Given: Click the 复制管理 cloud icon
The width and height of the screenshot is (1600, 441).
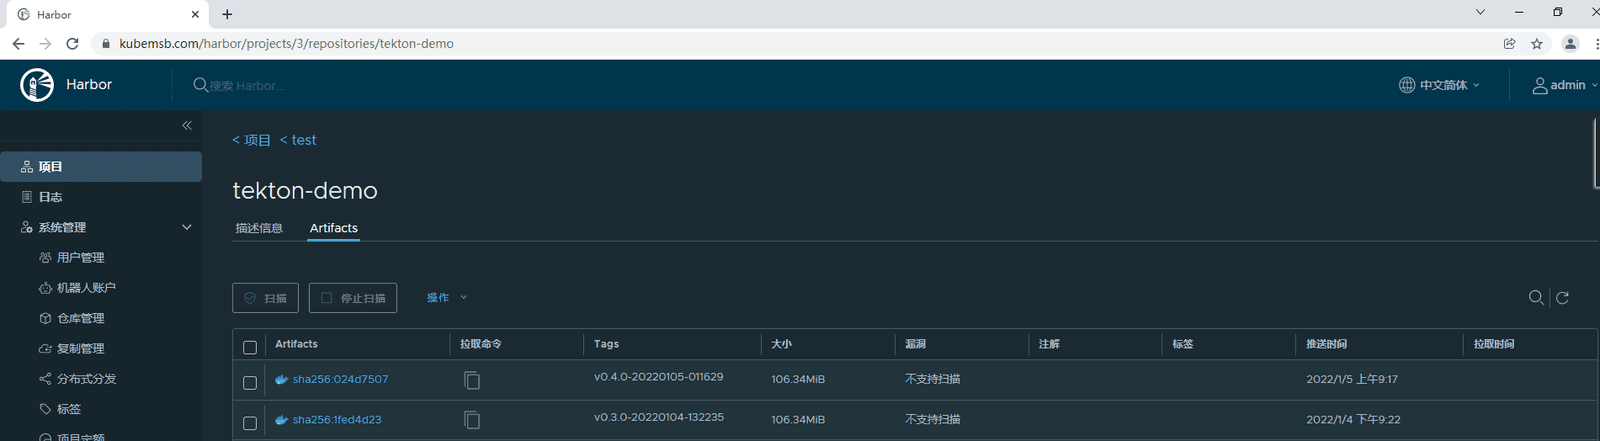Looking at the screenshot, I should coord(45,348).
